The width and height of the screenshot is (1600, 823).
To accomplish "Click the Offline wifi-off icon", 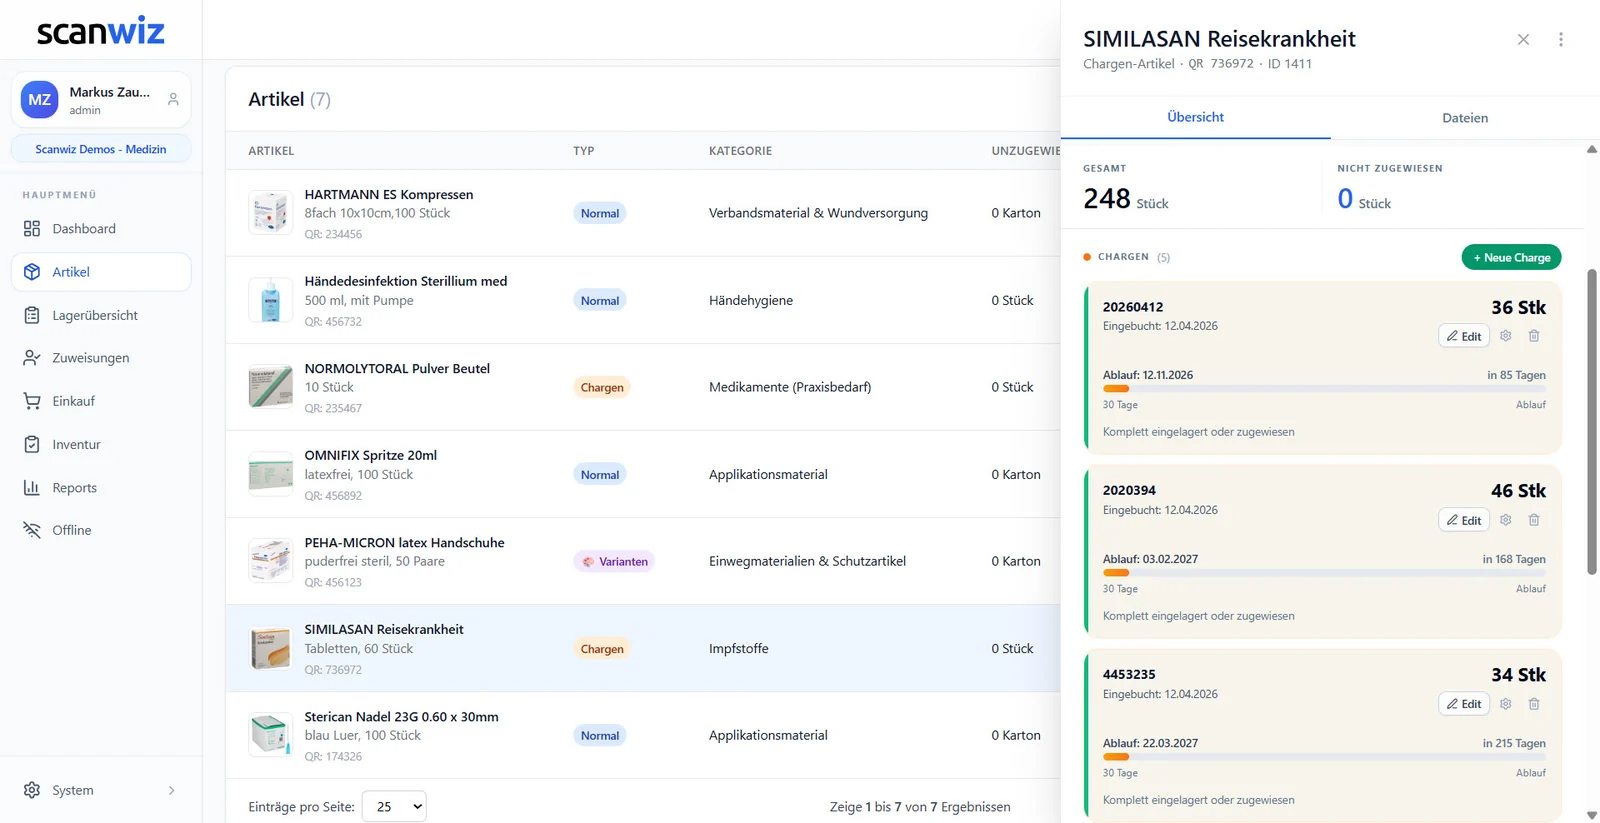I will [x=32, y=530].
